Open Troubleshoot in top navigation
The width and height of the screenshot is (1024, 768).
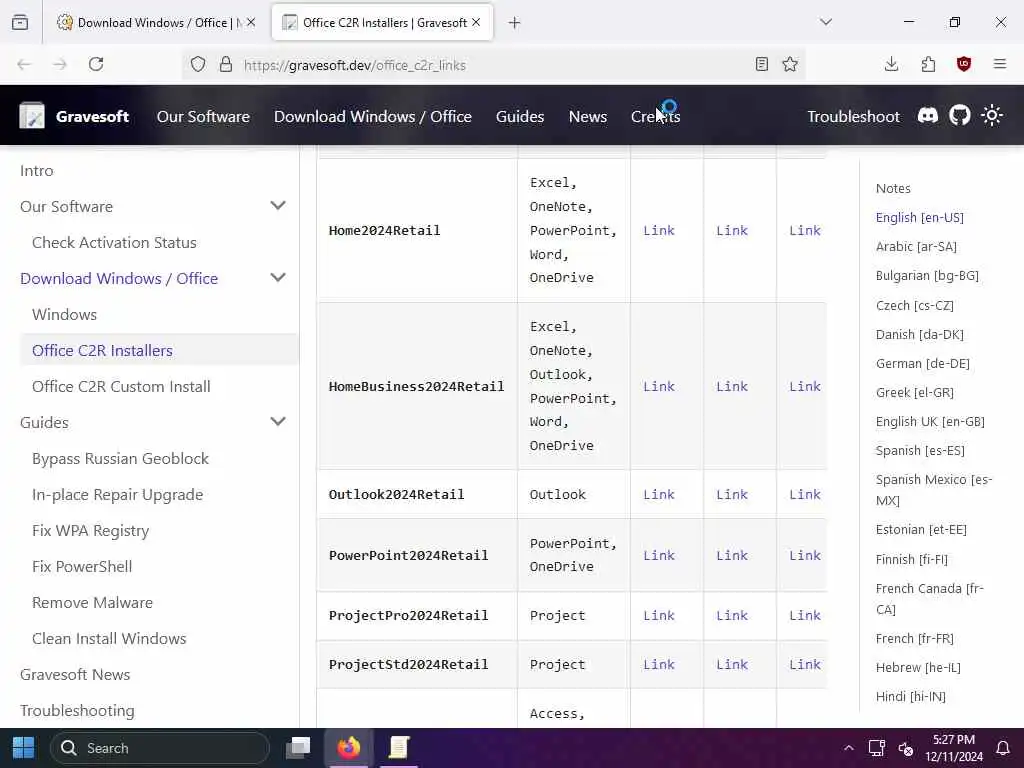(x=854, y=116)
